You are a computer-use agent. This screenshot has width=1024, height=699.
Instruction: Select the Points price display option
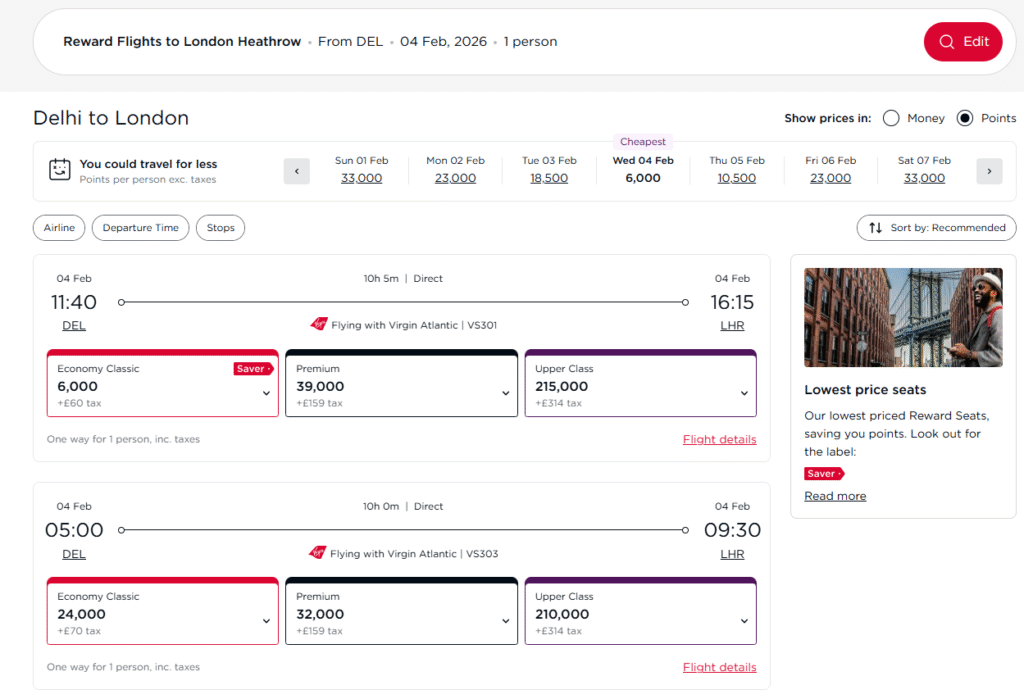point(965,118)
